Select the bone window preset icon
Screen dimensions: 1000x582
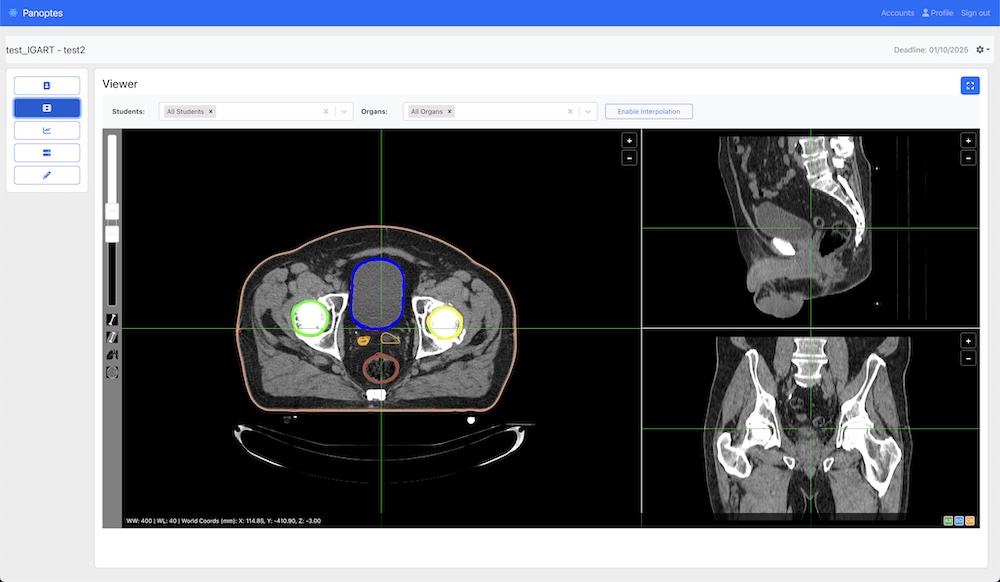pyautogui.click(x=112, y=319)
